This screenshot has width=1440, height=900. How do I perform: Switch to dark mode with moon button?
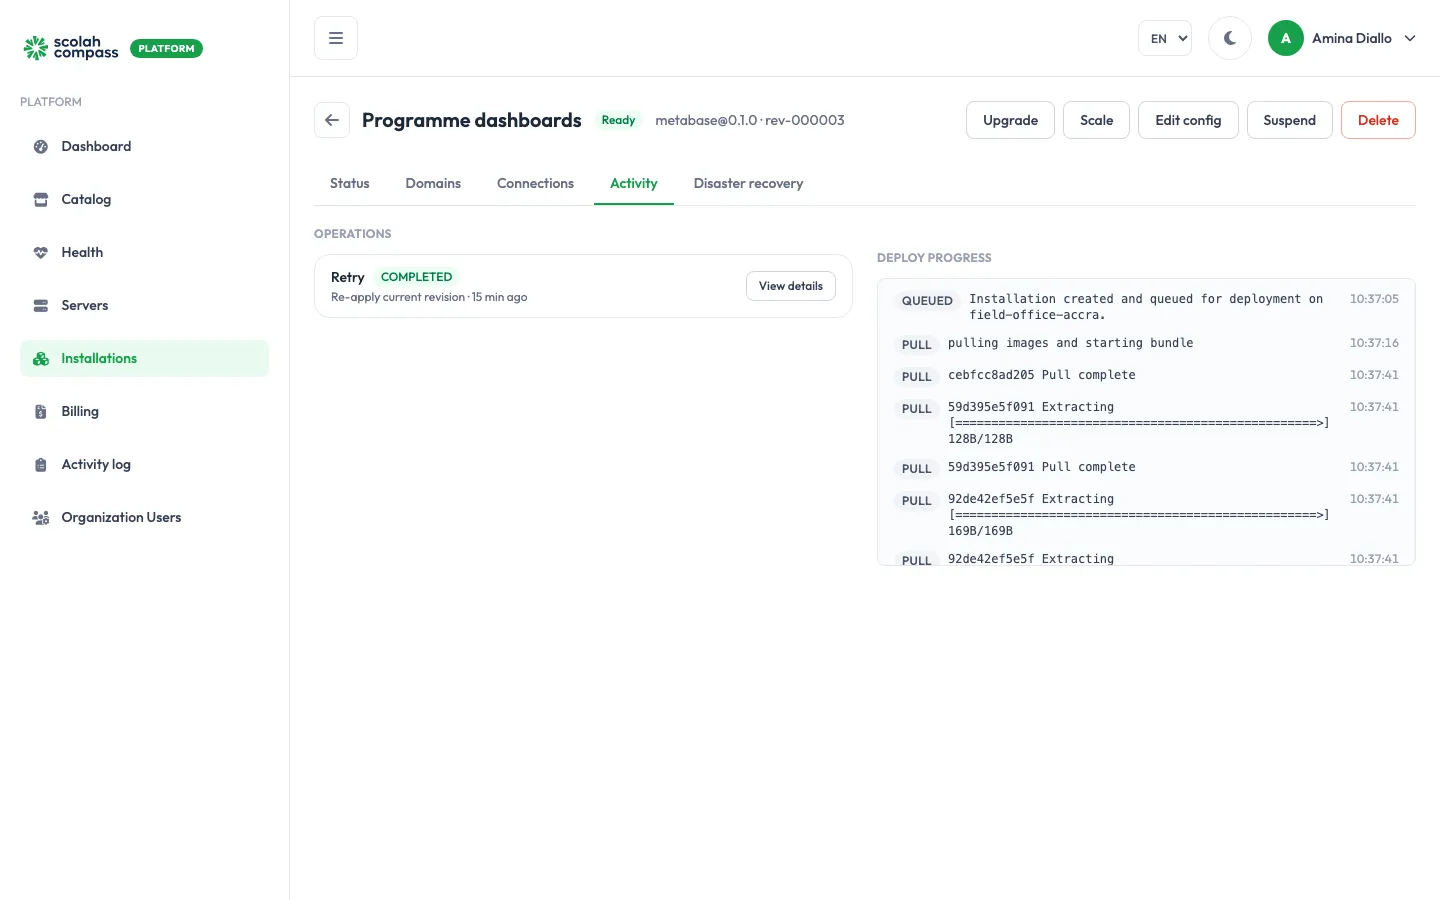point(1230,38)
